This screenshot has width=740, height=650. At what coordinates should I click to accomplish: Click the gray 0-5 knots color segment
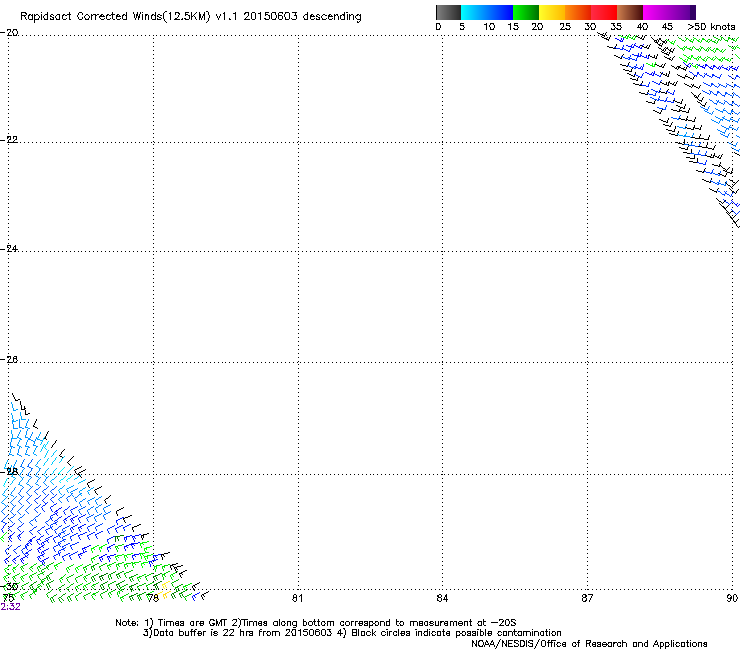(x=448, y=12)
